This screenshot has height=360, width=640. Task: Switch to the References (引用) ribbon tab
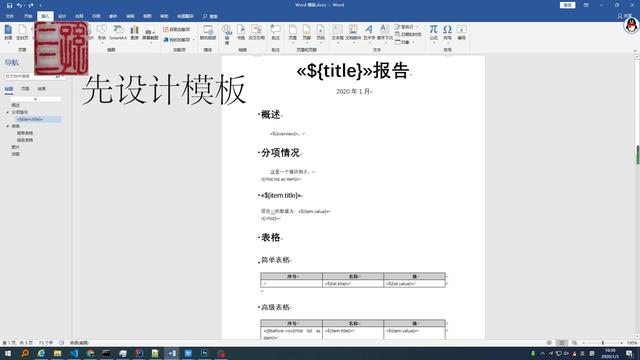pos(96,16)
